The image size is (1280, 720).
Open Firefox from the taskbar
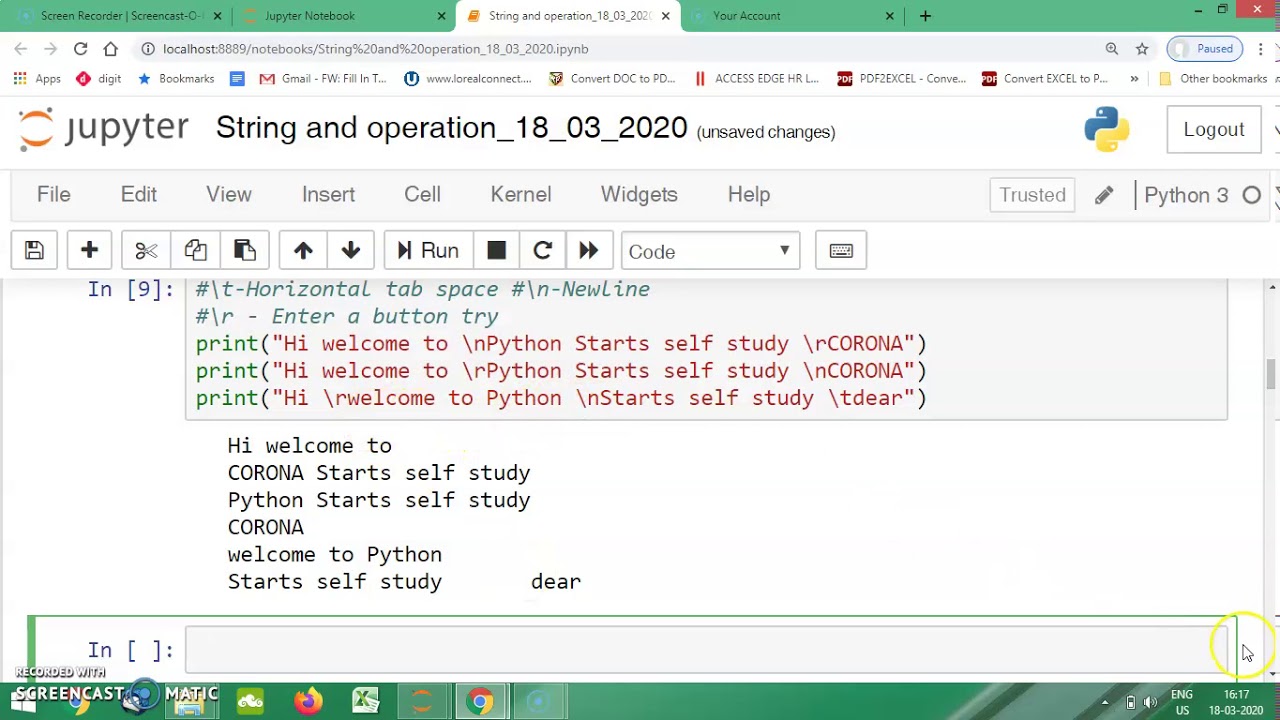click(x=308, y=701)
